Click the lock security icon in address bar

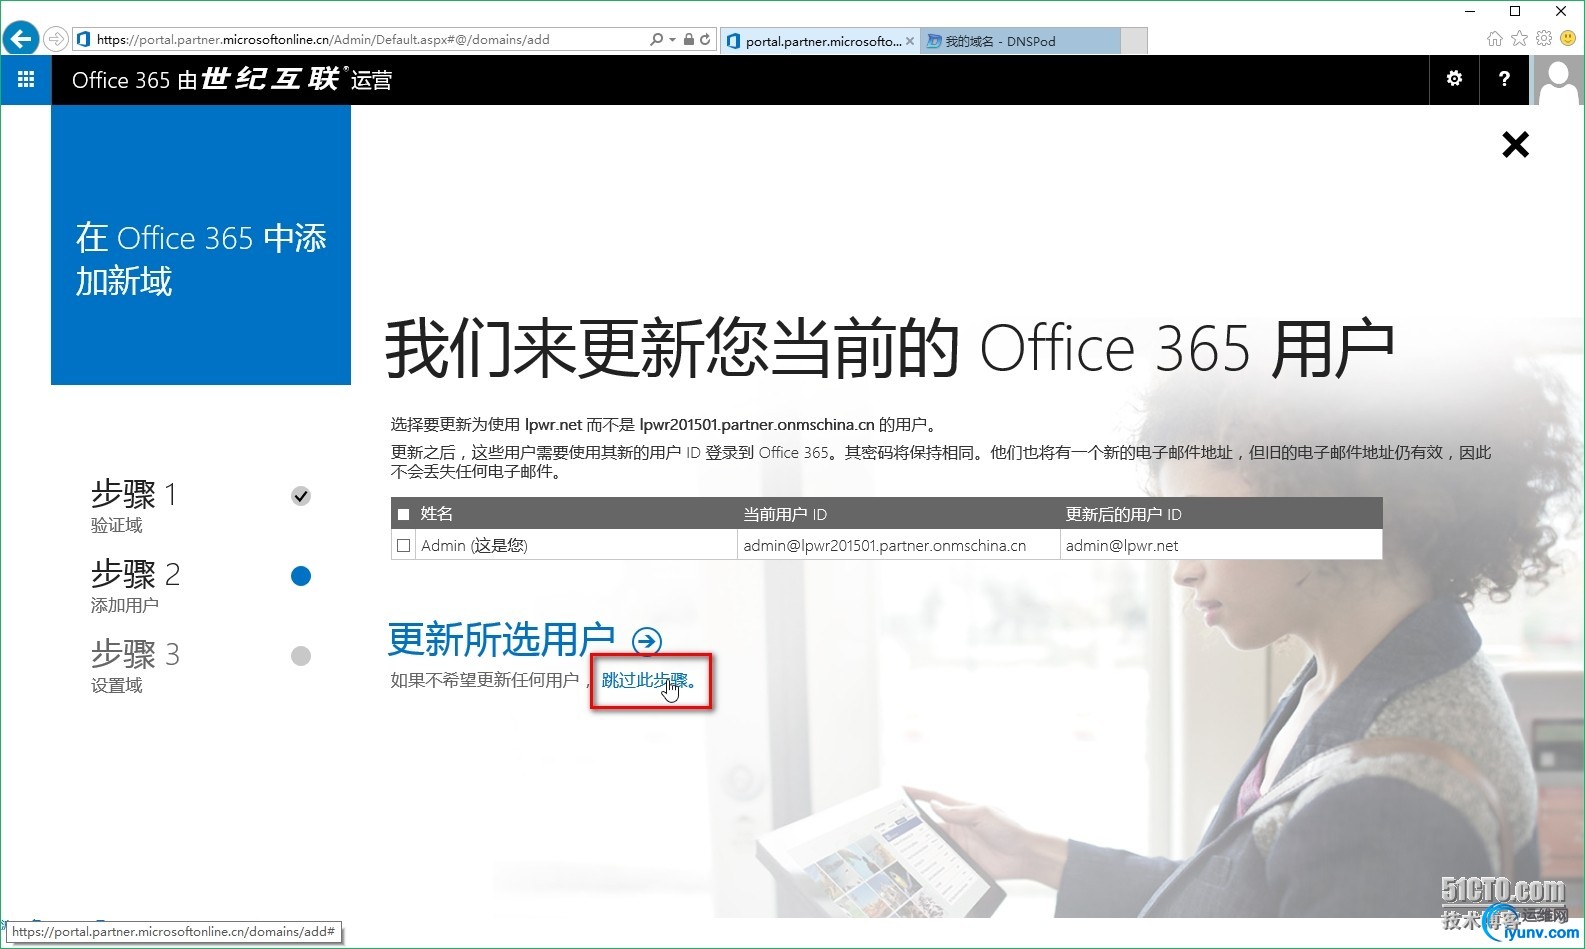pos(689,39)
